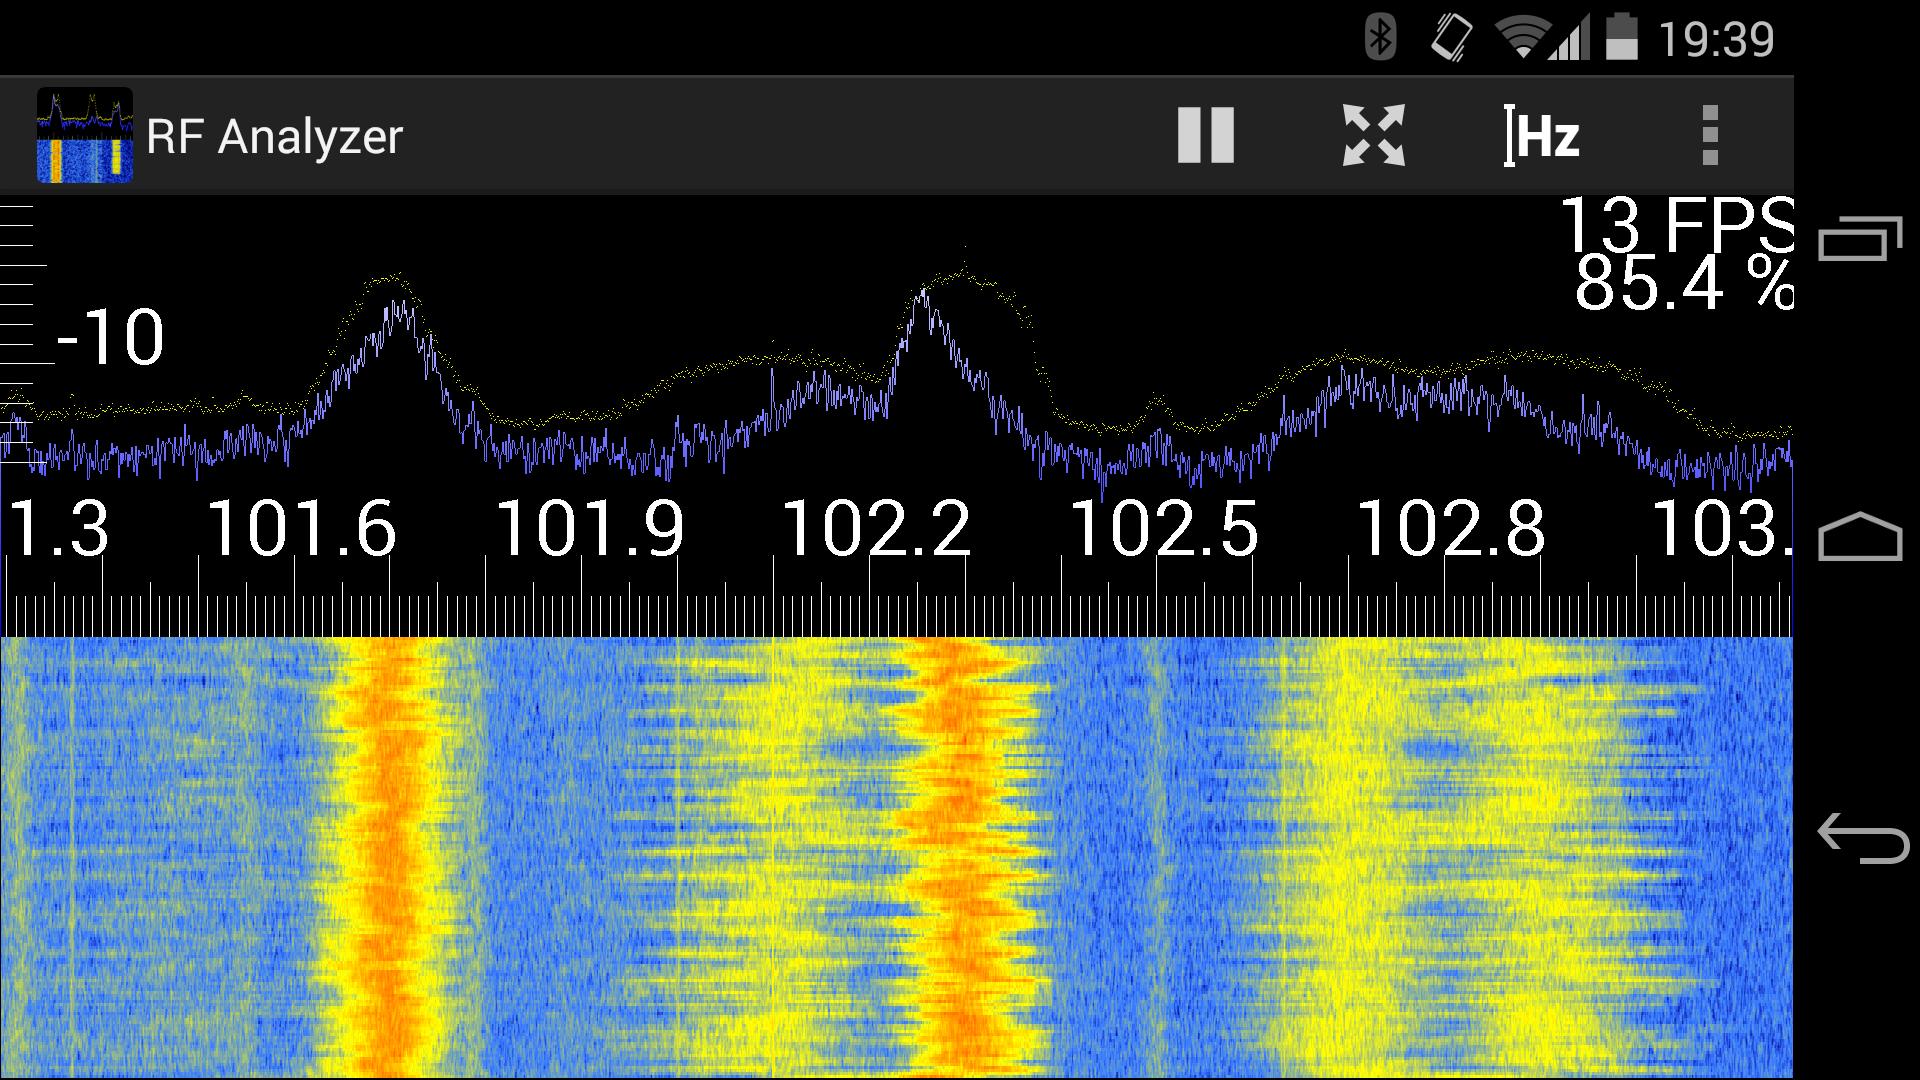Open the set frequency Hz dialog

pyautogui.click(x=1540, y=136)
